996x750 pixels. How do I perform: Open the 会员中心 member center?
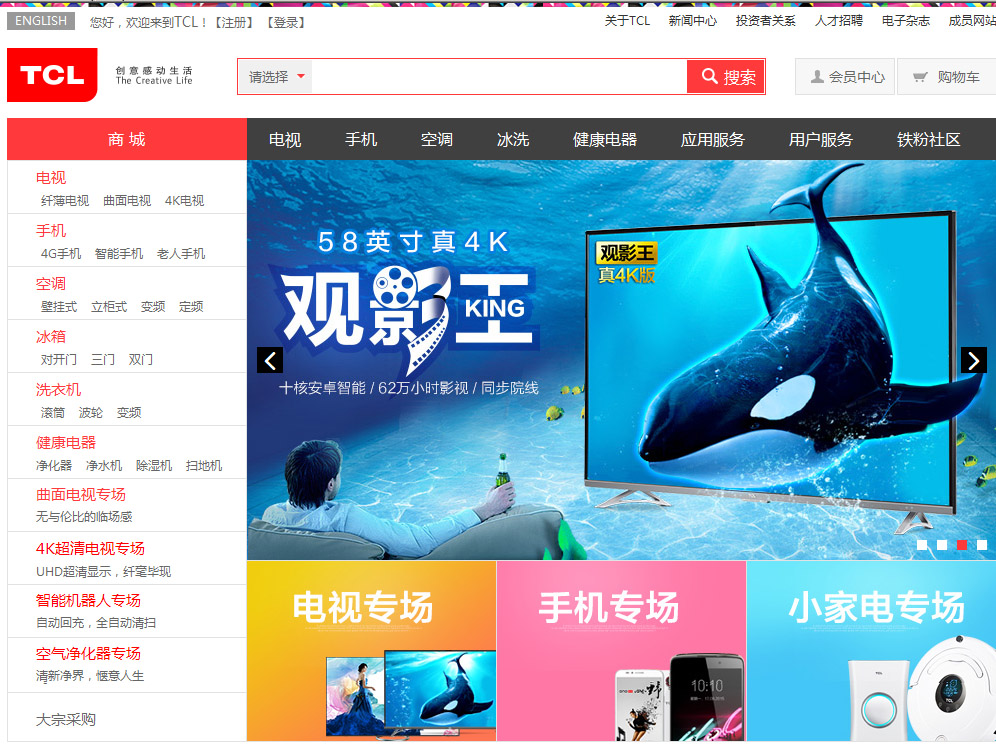[845, 77]
